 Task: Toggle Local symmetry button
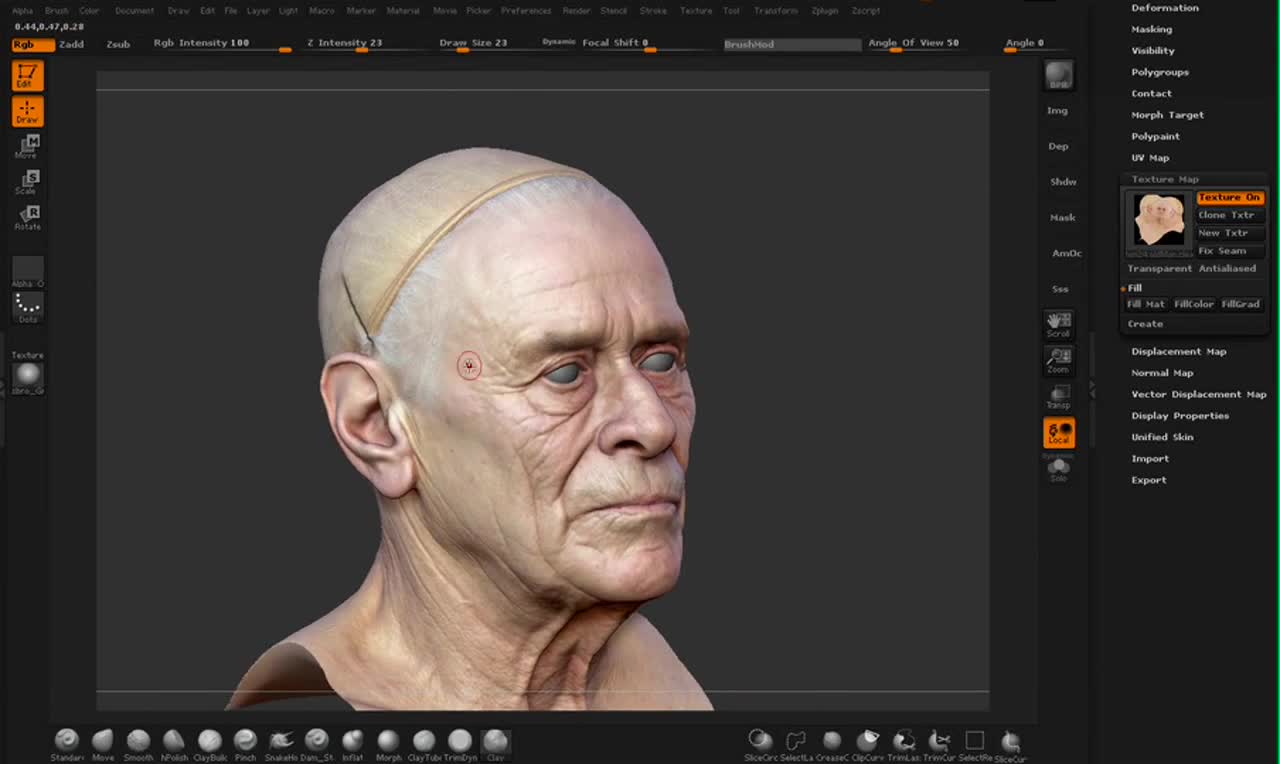[1058, 432]
